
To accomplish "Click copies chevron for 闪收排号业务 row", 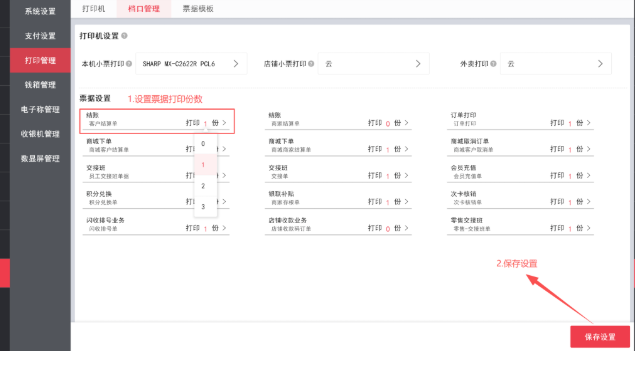I will (x=224, y=228).
